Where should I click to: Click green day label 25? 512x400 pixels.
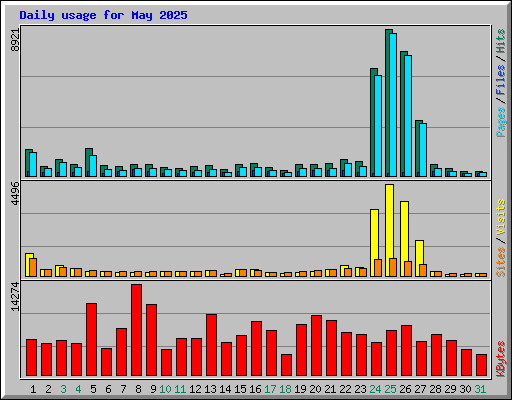390,389
